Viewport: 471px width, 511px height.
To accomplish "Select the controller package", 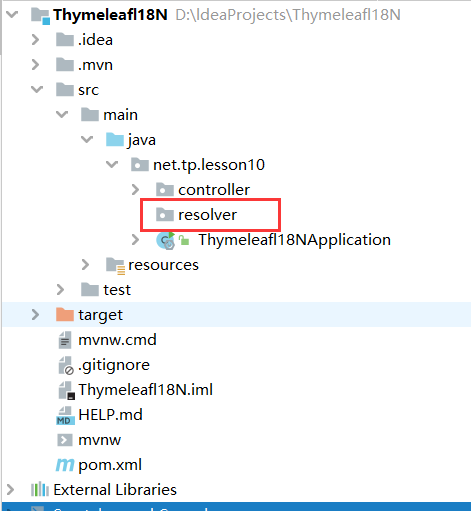I will tap(214, 190).
